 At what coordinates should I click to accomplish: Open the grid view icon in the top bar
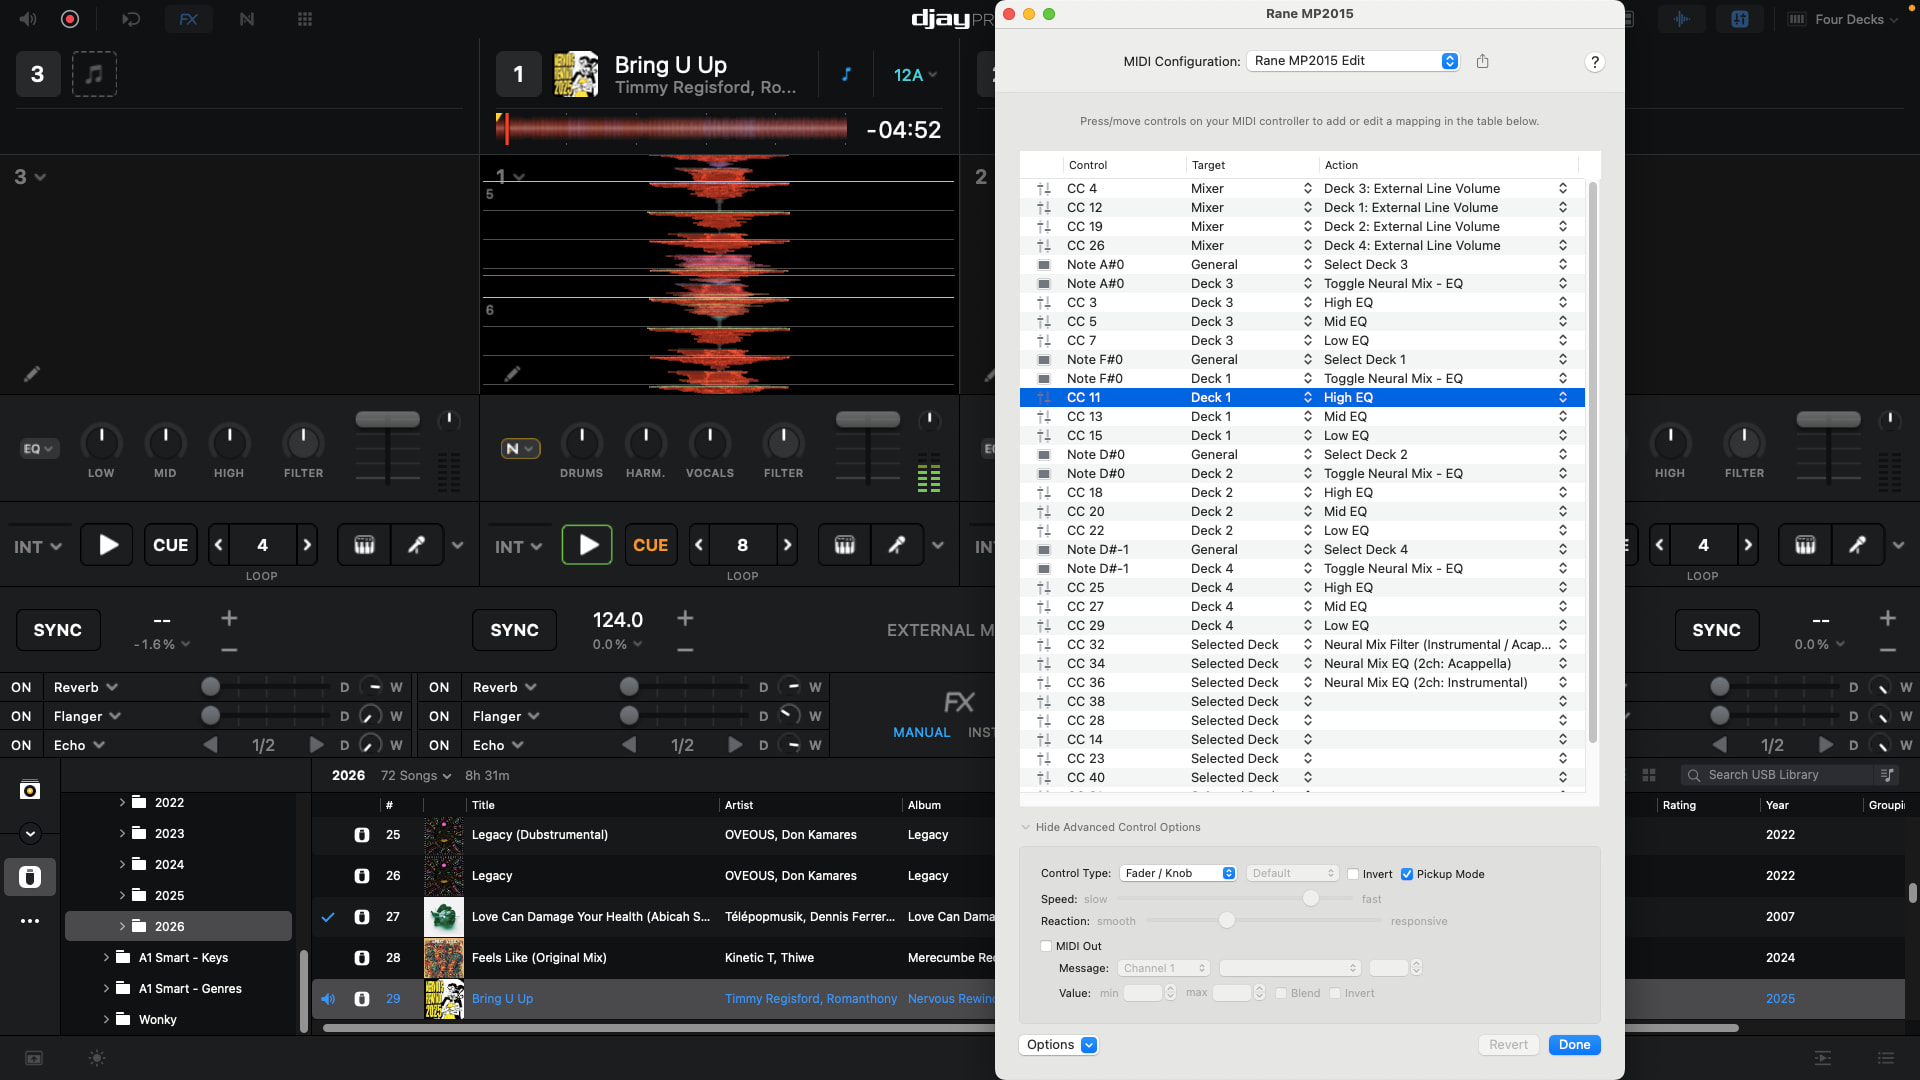pos(305,19)
